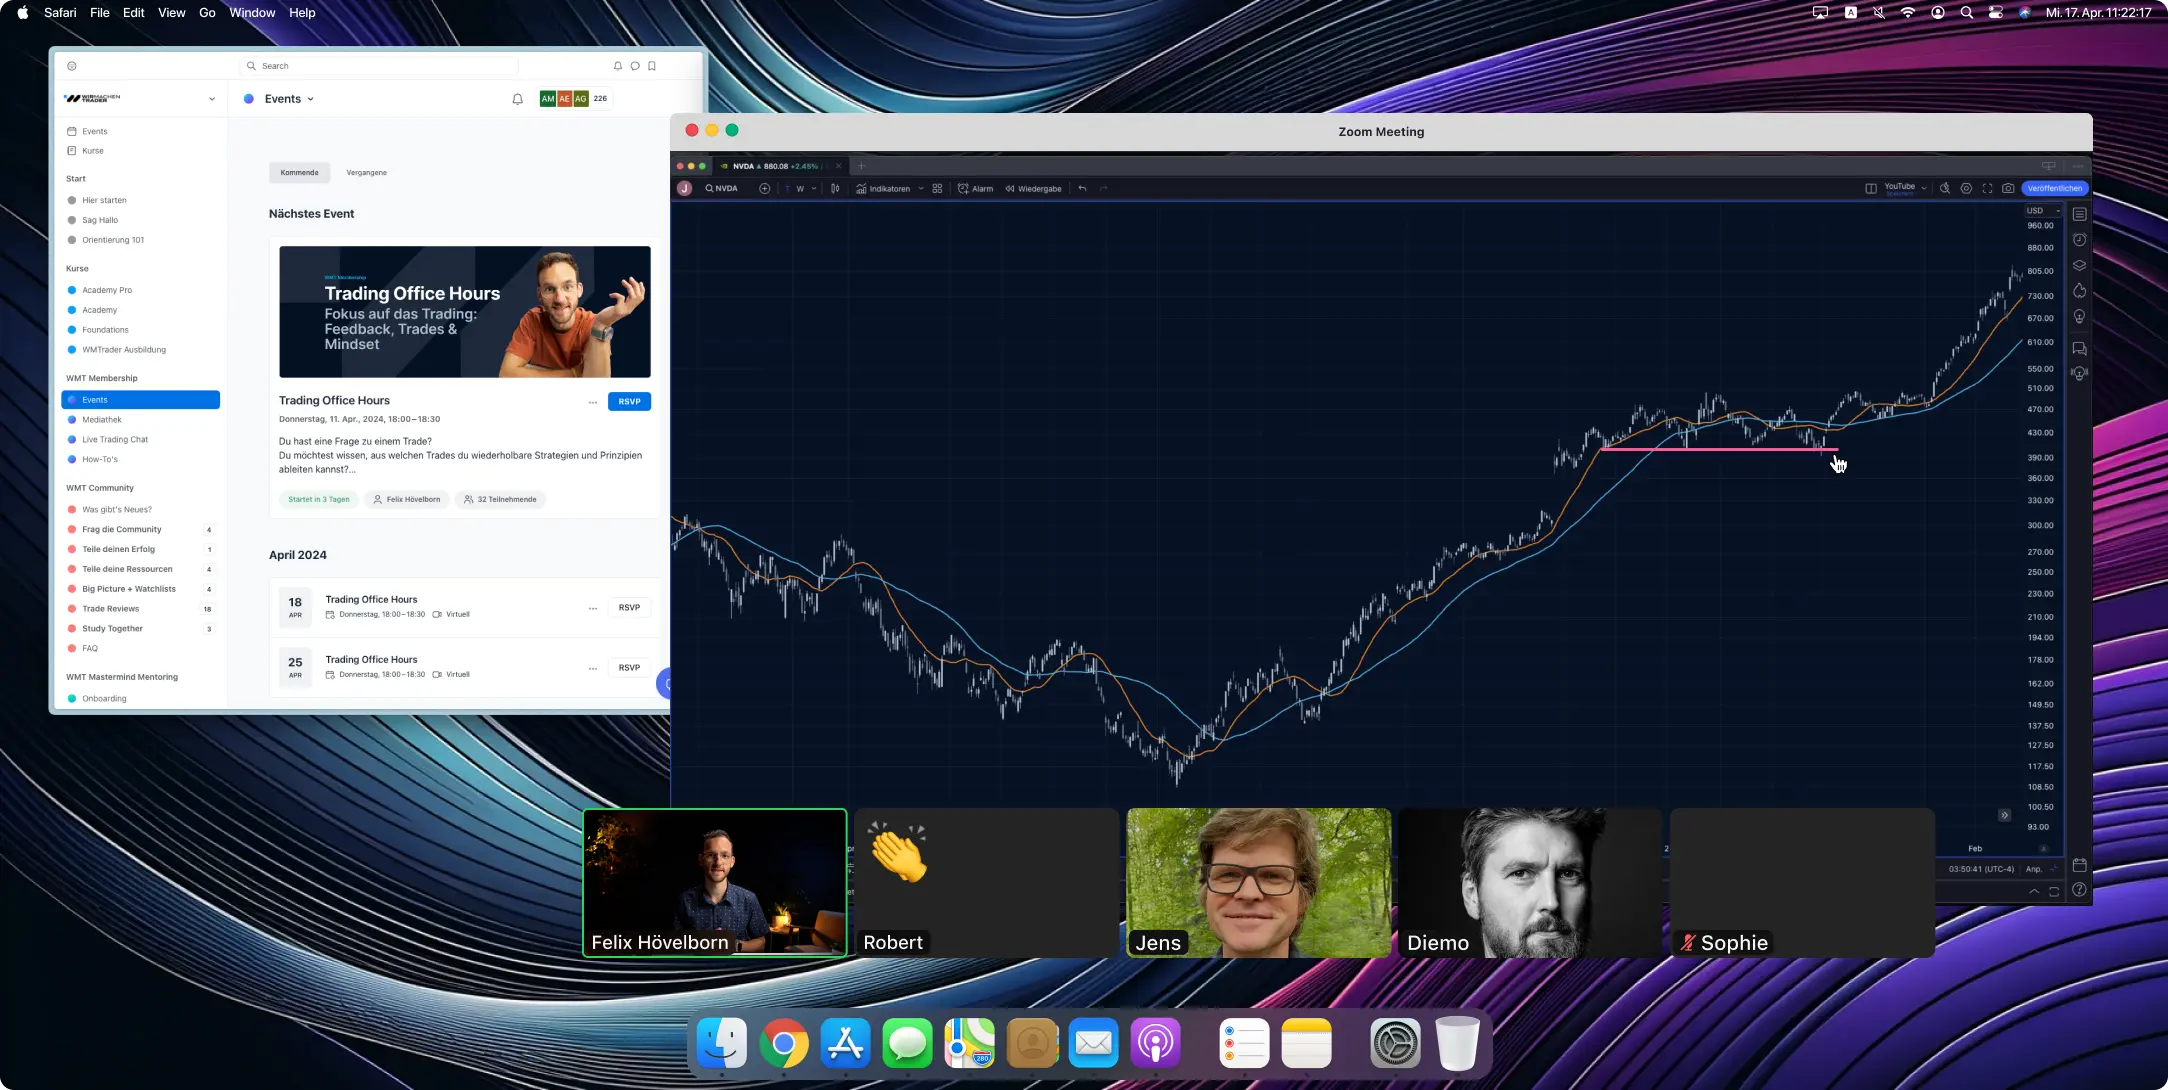
Task: Open the Help menu in the menu bar
Action: tap(302, 13)
